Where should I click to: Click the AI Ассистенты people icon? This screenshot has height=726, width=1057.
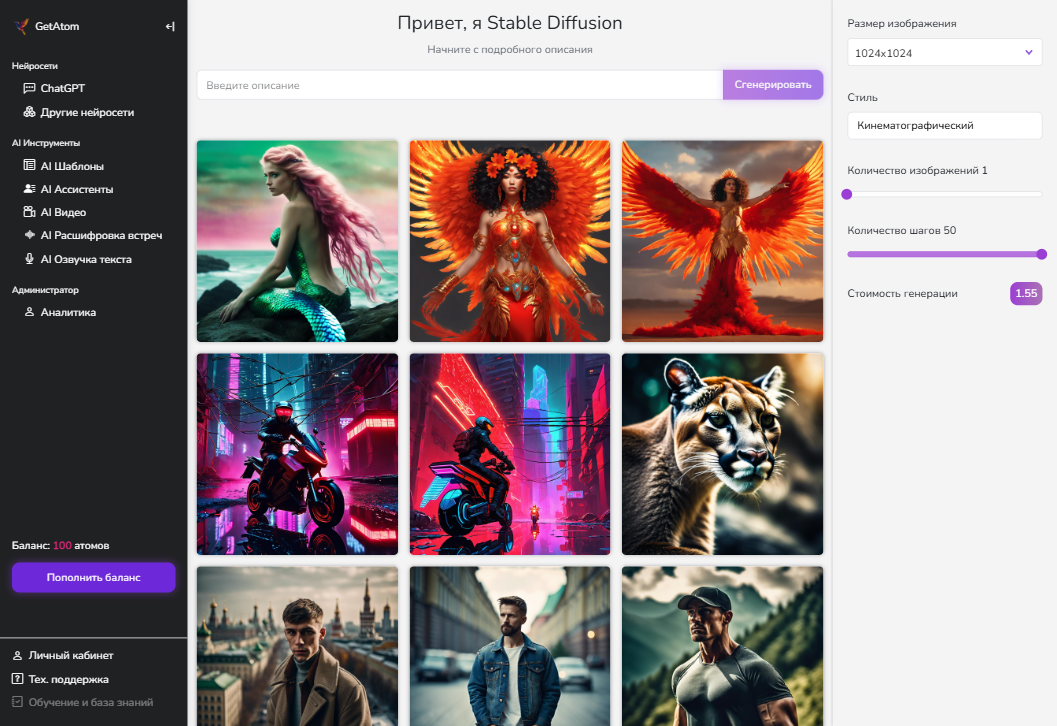[x=29, y=189]
